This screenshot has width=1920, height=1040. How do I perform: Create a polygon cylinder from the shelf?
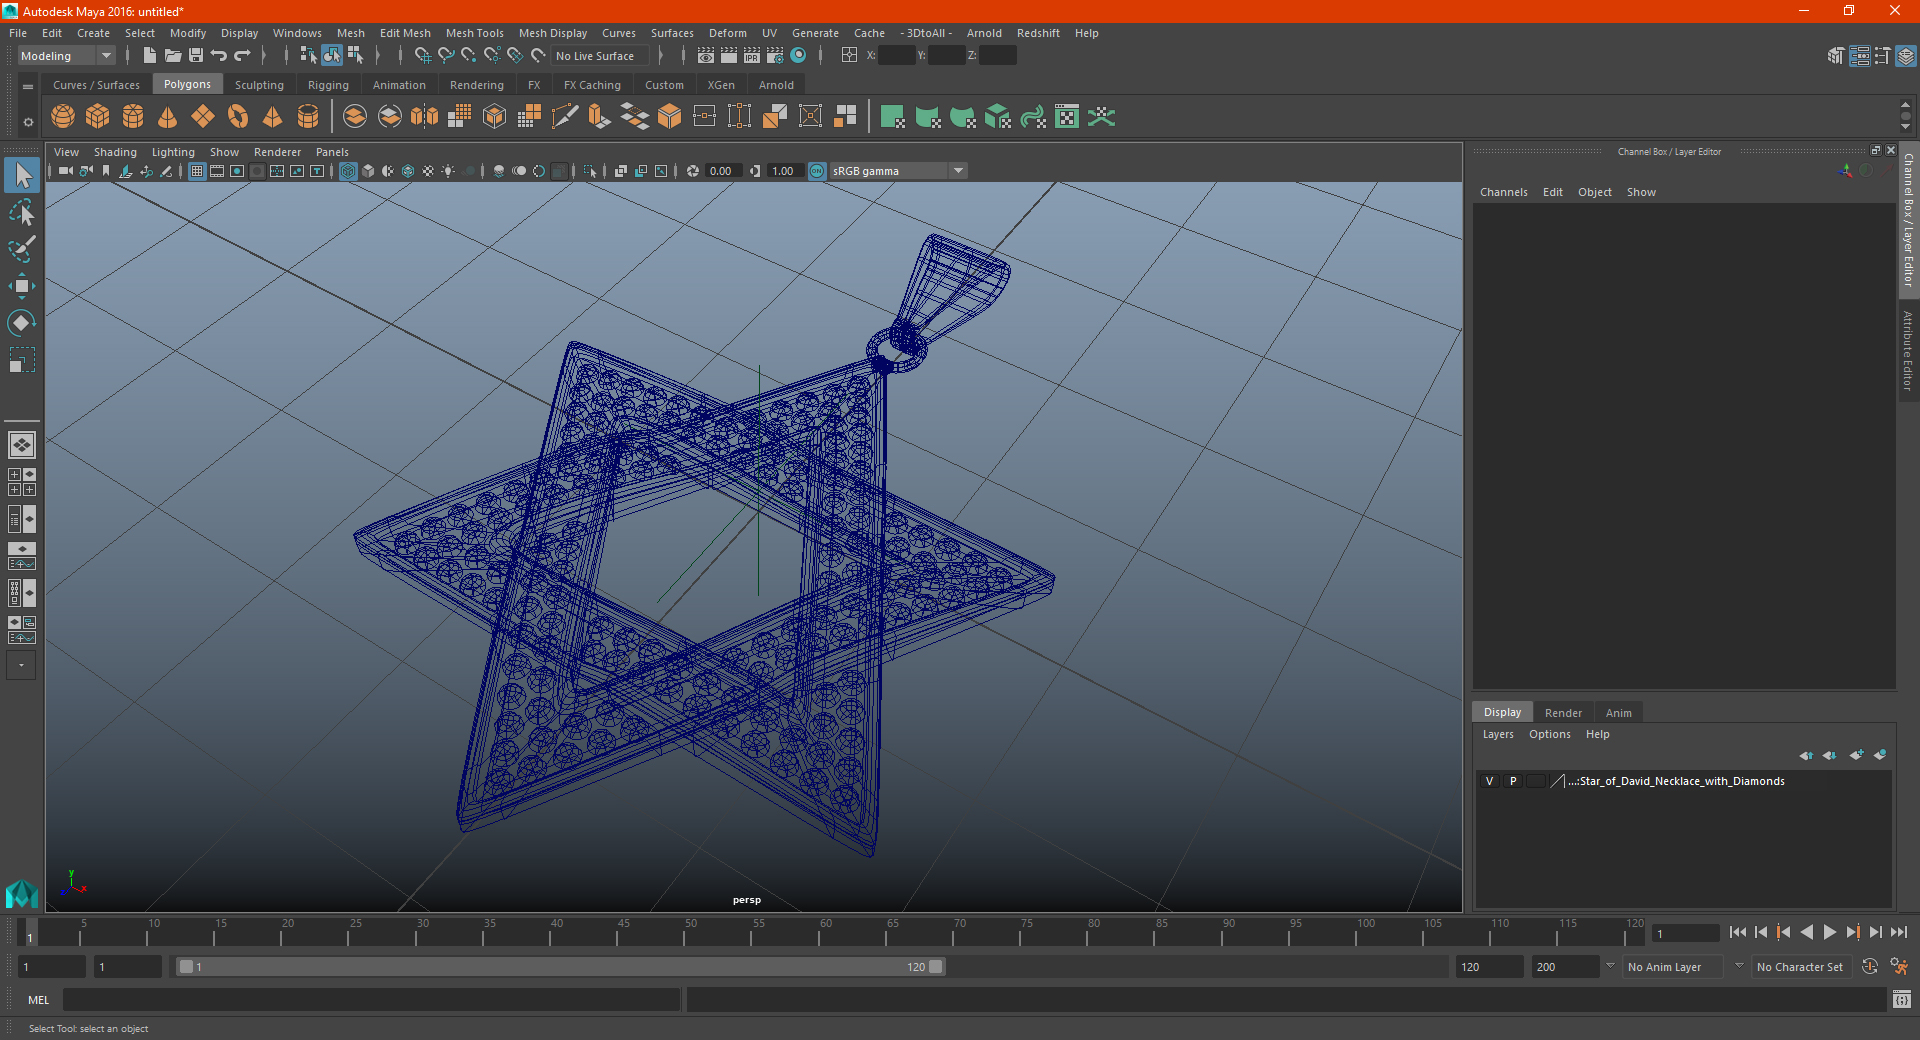(x=133, y=117)
